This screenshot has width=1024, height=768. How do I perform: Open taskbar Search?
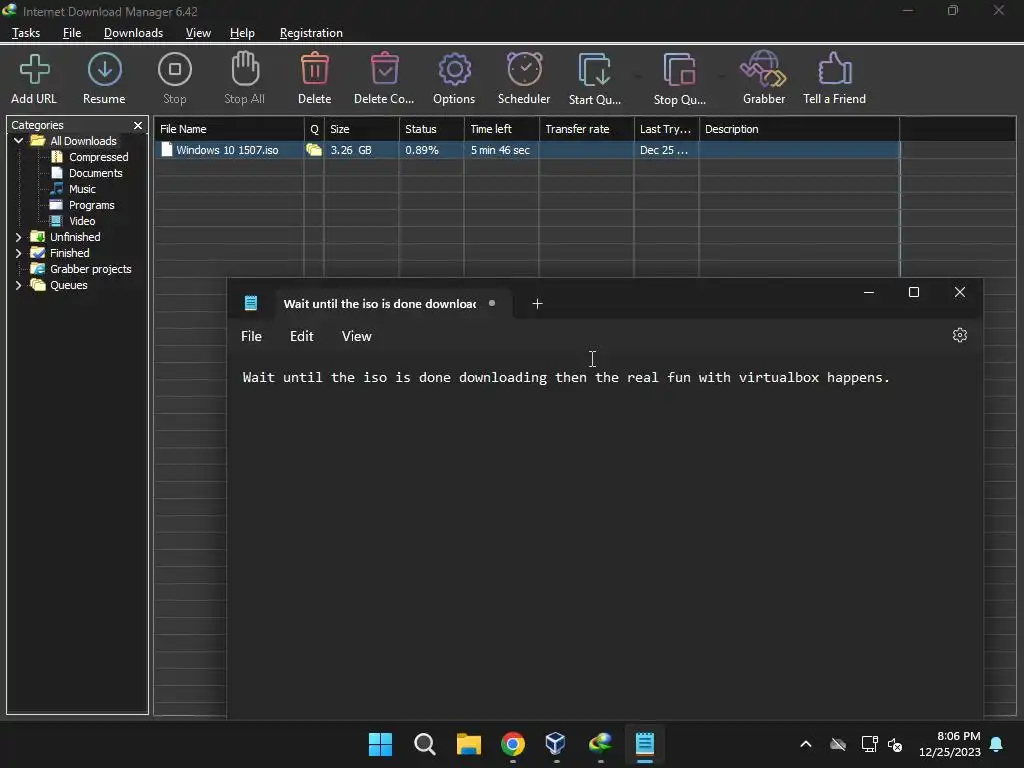424,744
